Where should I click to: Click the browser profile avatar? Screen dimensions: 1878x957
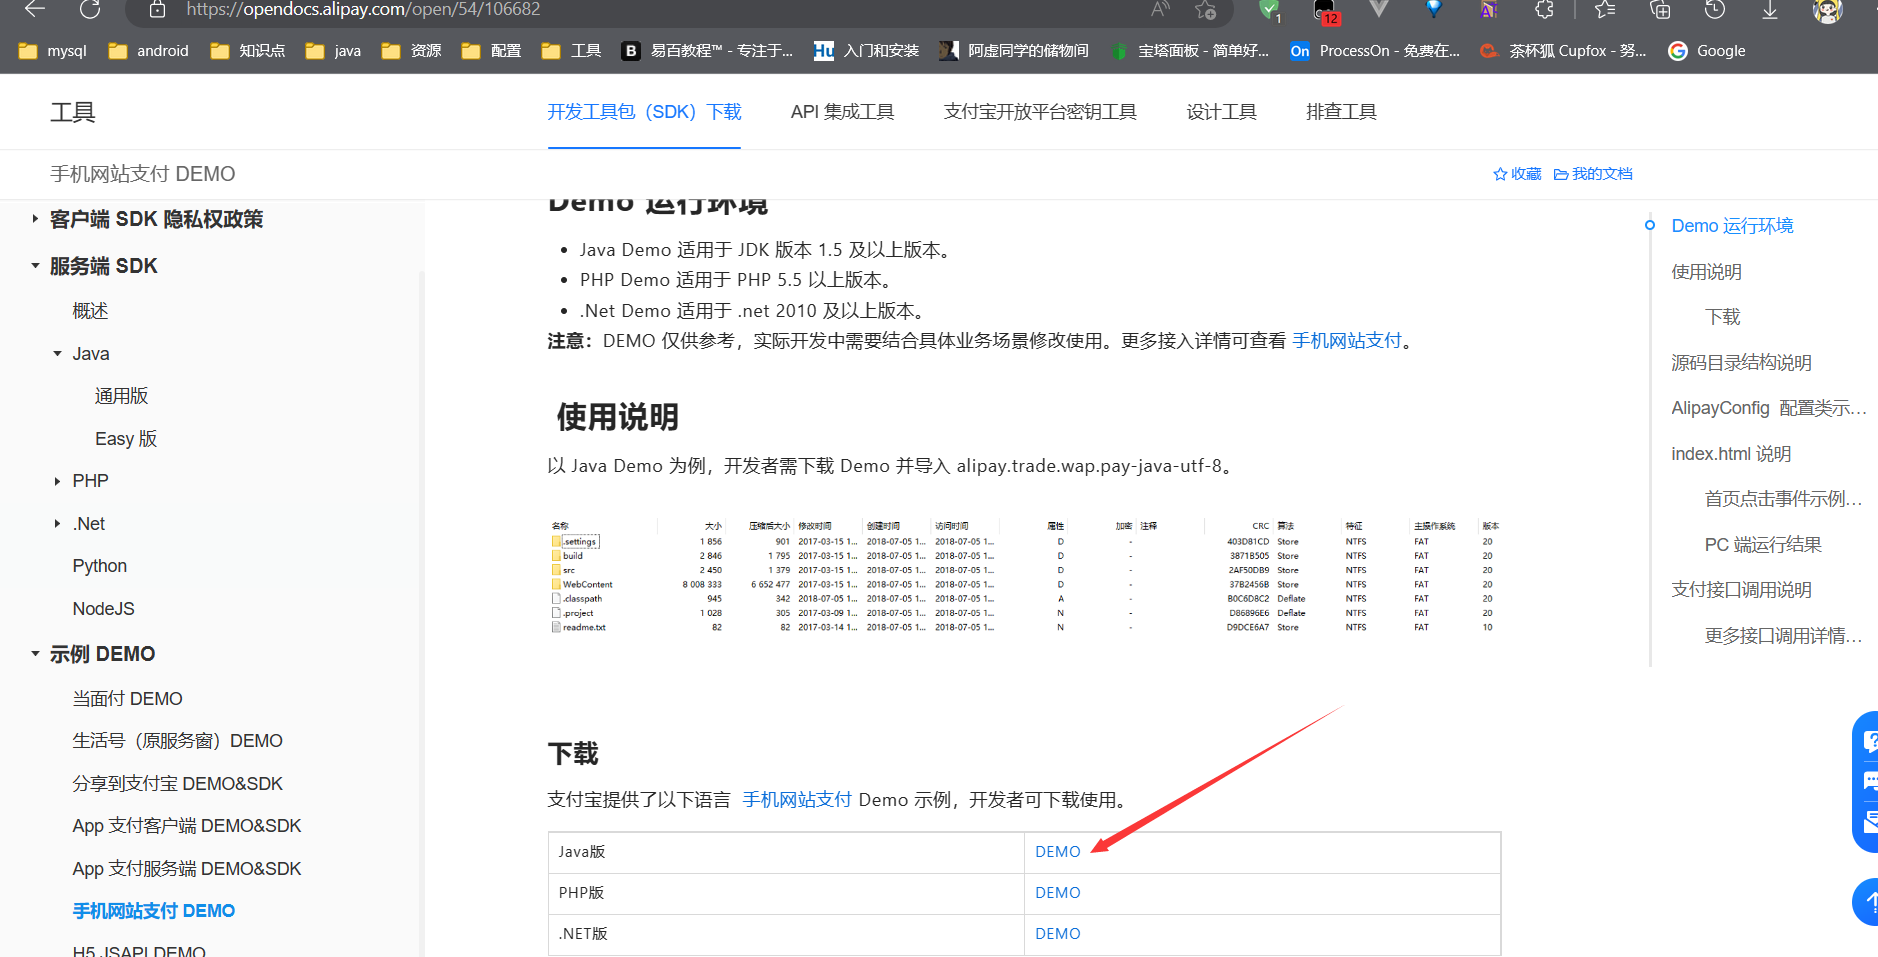pyautogui.click(x=1828, y=10)
